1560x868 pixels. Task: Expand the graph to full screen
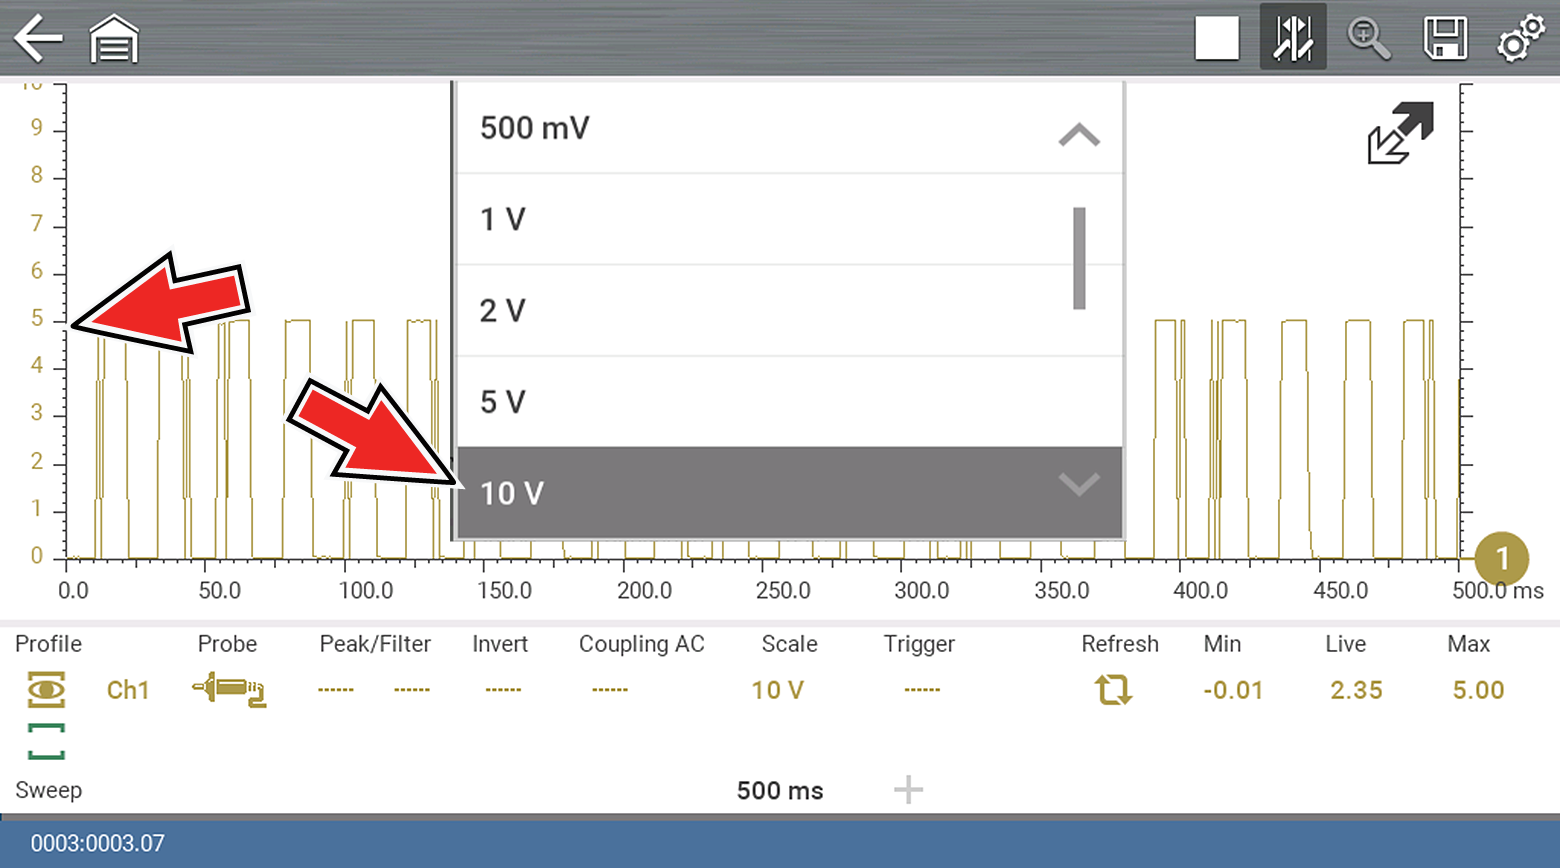coord(1400,133)
